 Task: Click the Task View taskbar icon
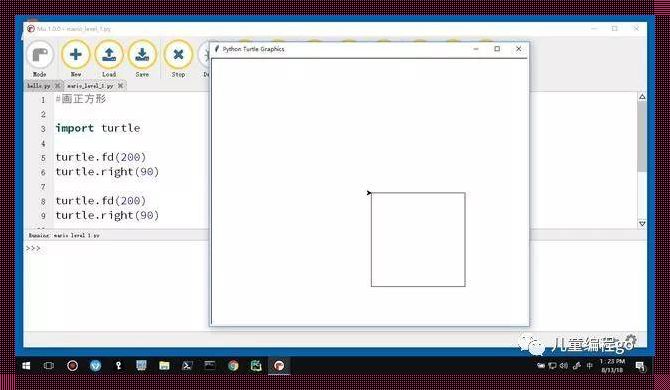(49, 366)
